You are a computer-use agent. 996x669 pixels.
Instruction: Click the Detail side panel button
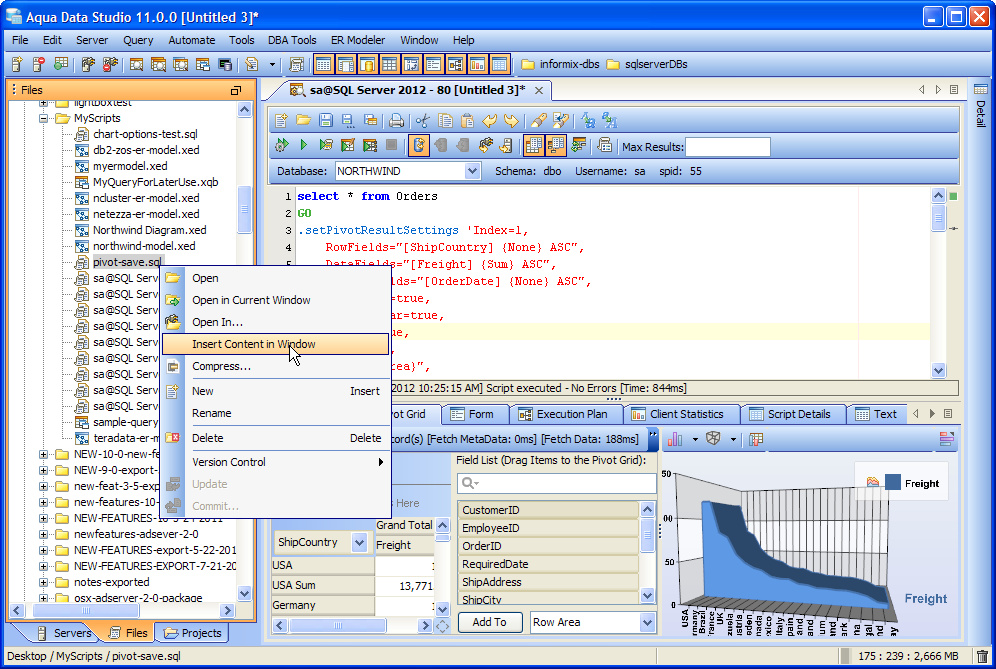[x=981, y=105]
